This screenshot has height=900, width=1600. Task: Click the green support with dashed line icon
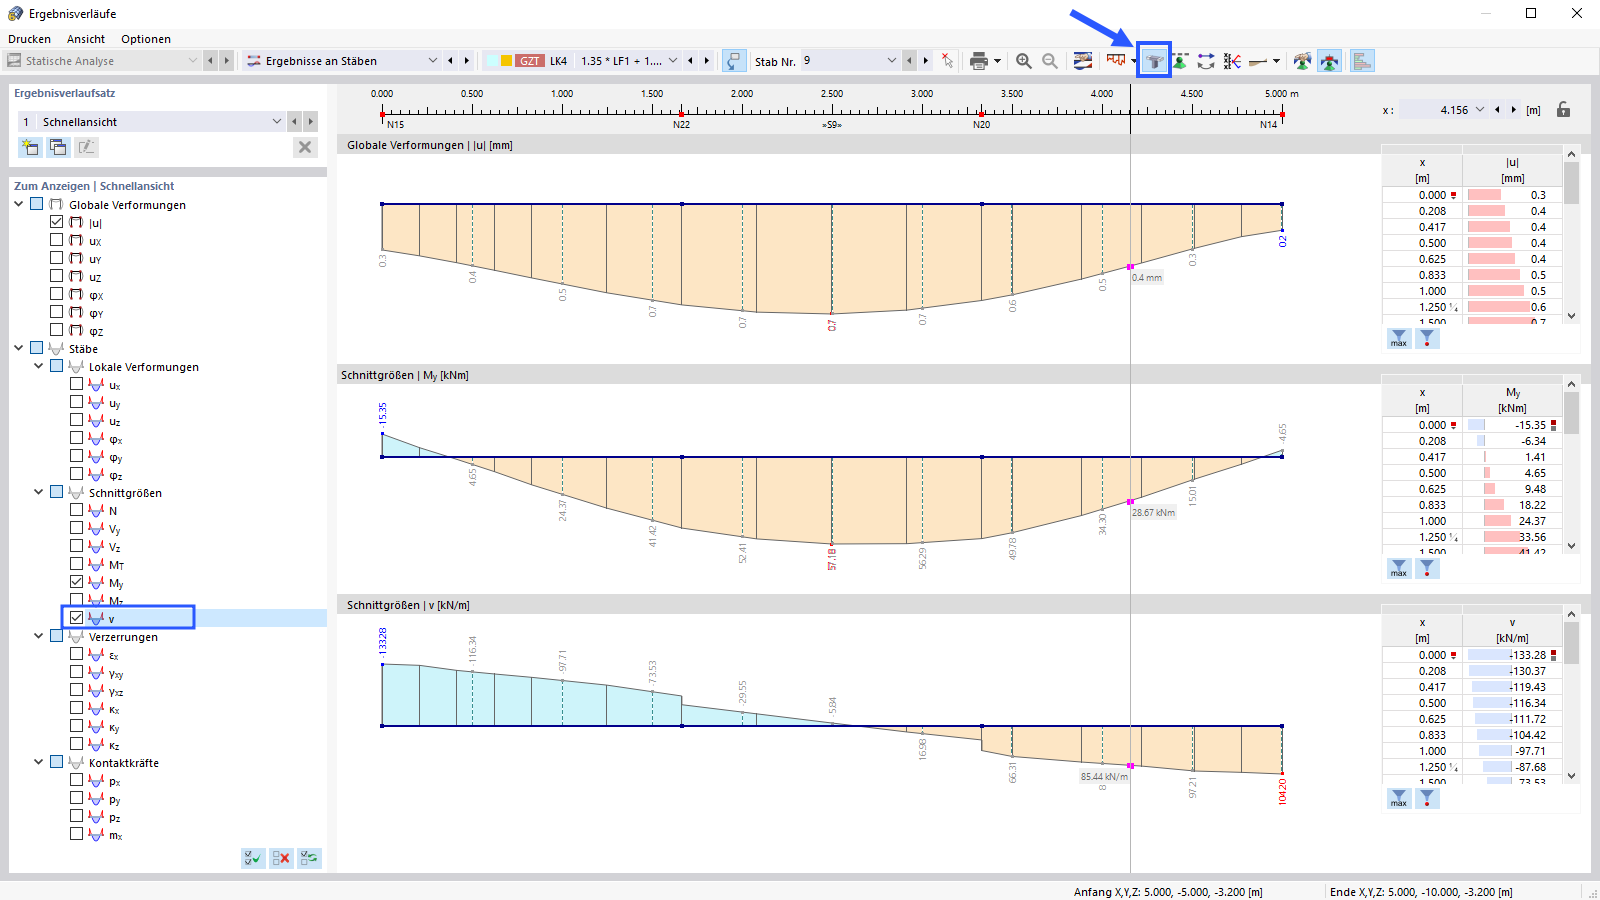coord(1180,61)
